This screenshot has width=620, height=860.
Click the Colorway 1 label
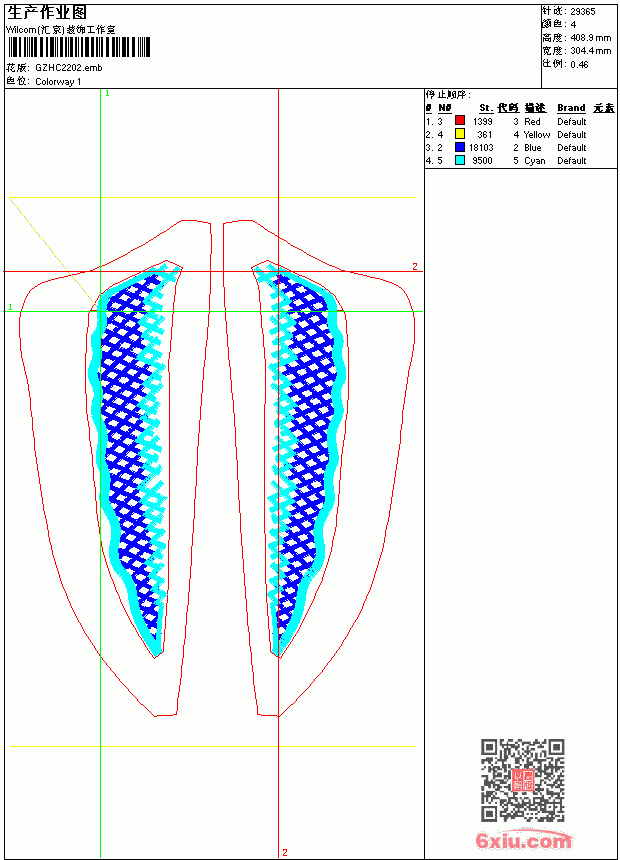click(x=58, y=82)
